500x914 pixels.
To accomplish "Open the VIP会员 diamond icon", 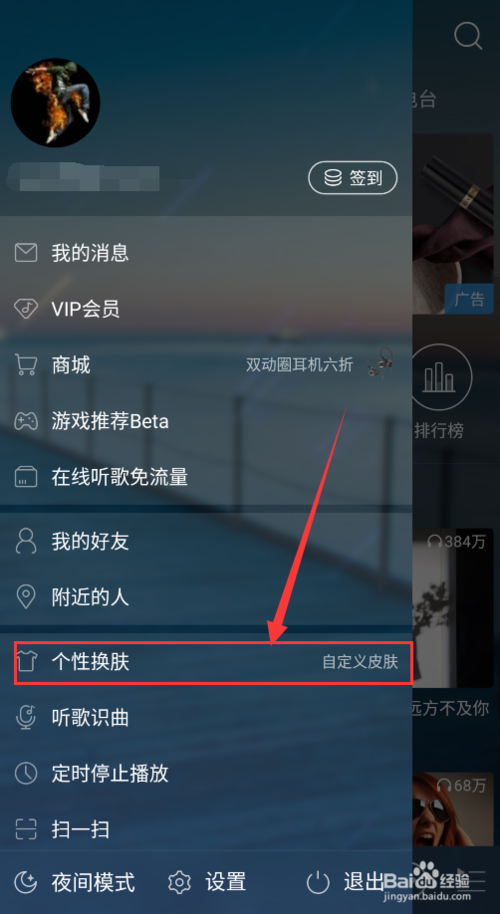I will point(26,309).
